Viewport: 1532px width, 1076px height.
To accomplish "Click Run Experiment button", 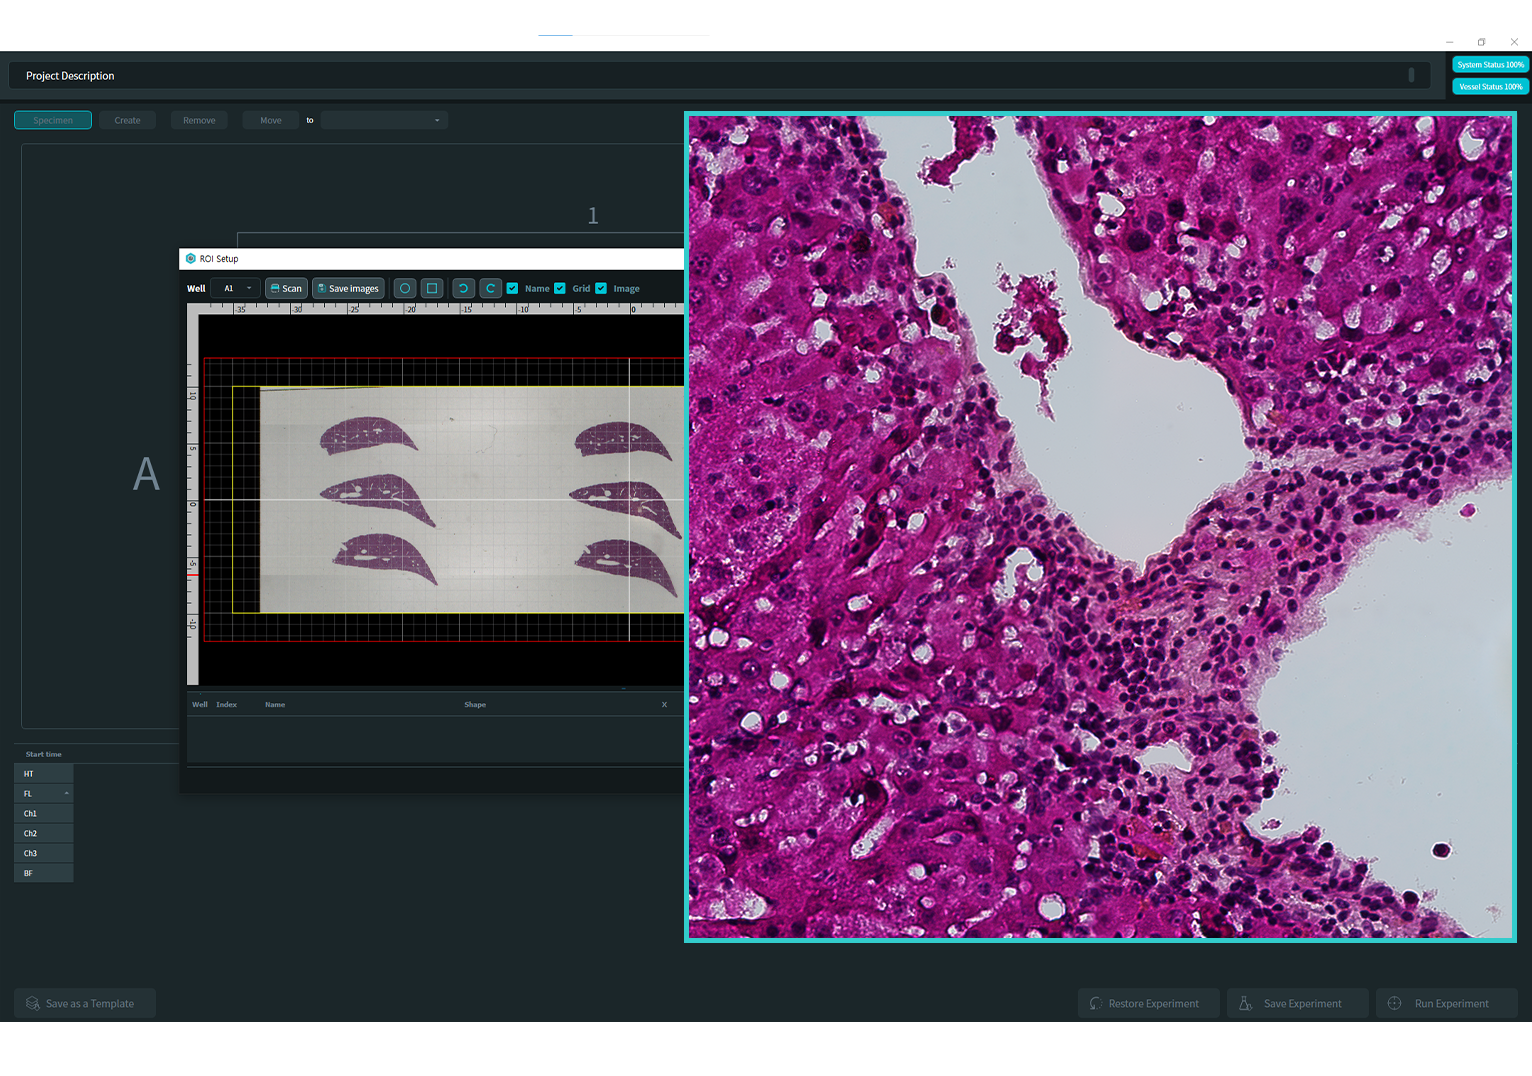I will pyautogui.click(x=1447, y=1003).
